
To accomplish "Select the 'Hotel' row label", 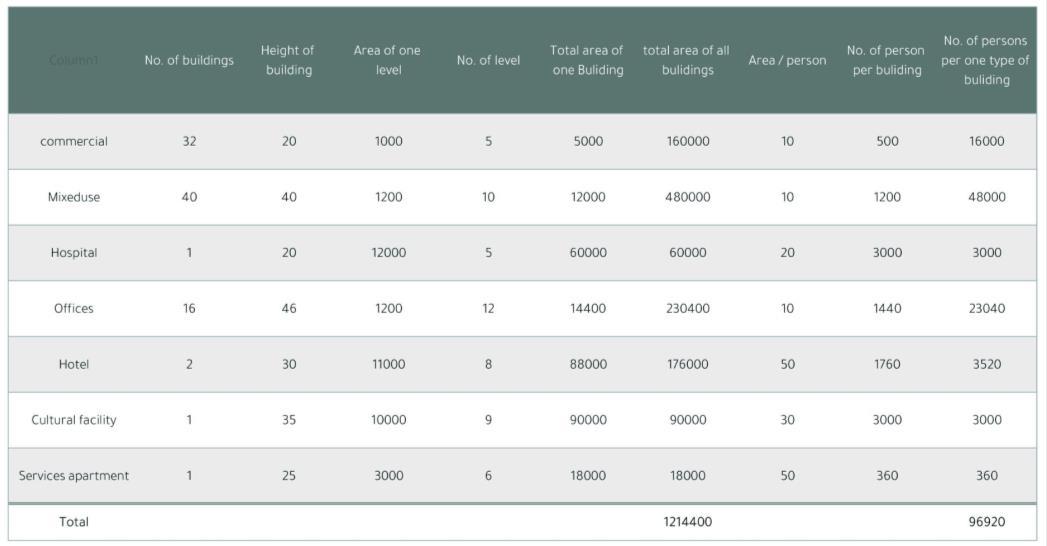I will [x=74, y=364].
